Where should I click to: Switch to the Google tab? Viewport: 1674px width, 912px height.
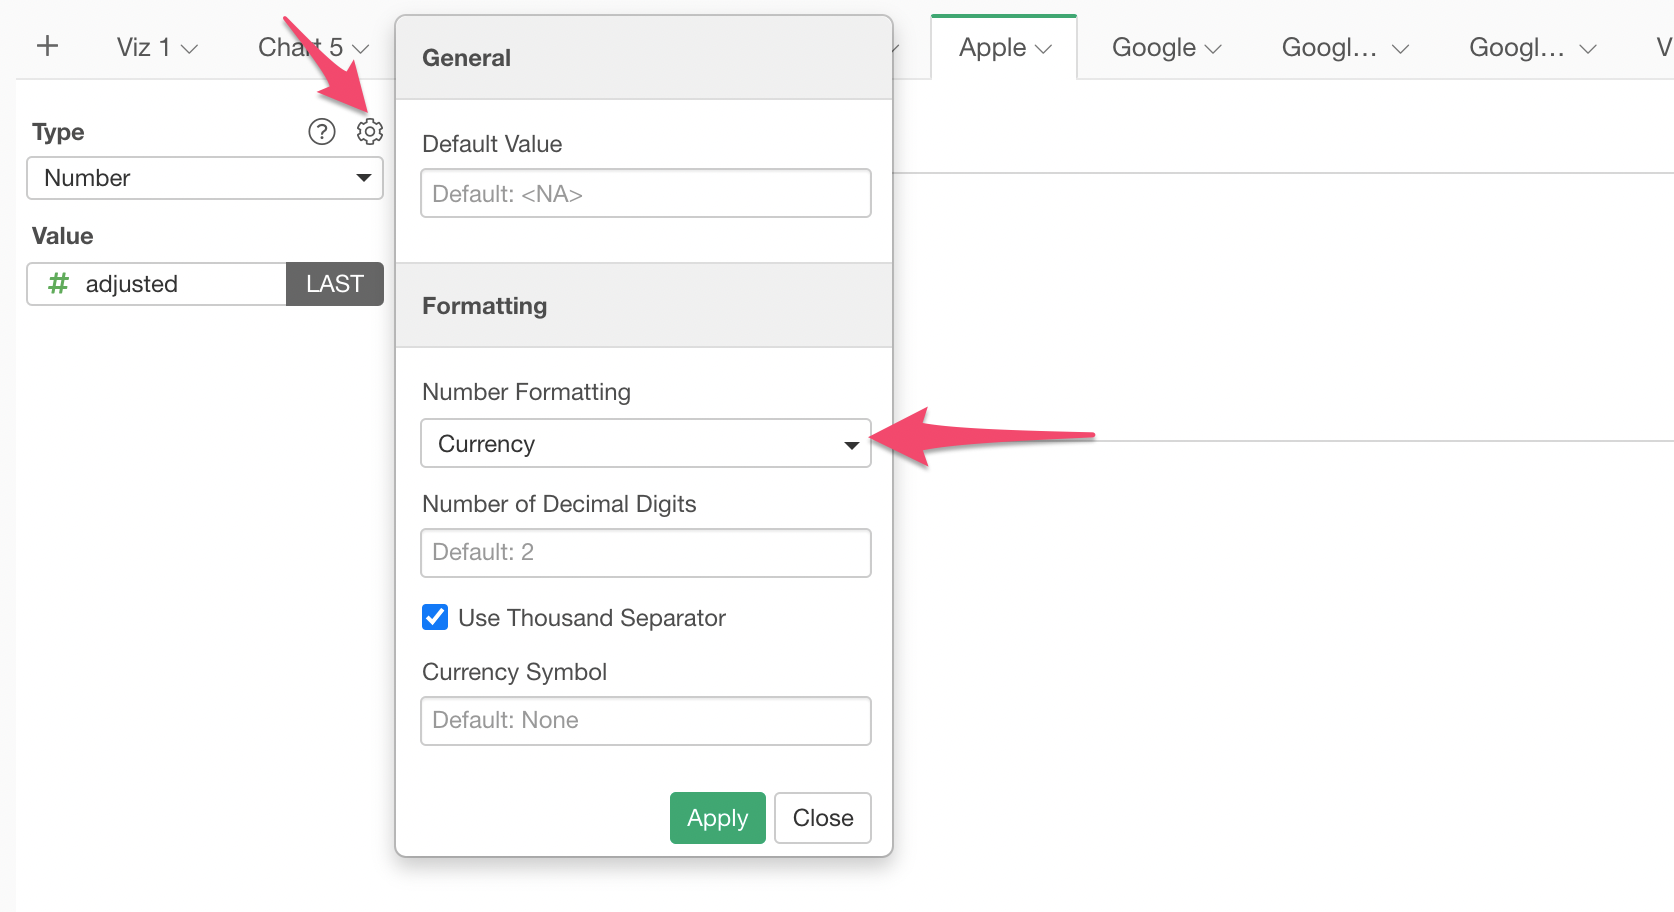1154,47
